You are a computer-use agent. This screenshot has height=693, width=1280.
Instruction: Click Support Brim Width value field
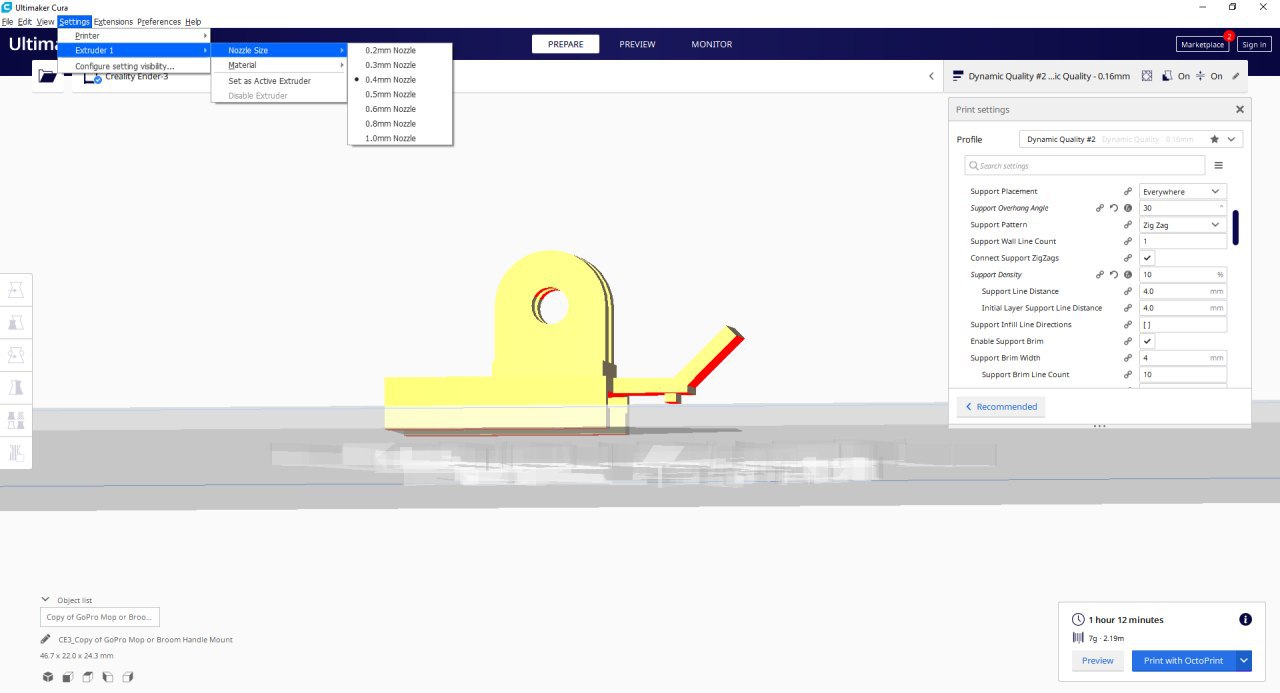1183,357
